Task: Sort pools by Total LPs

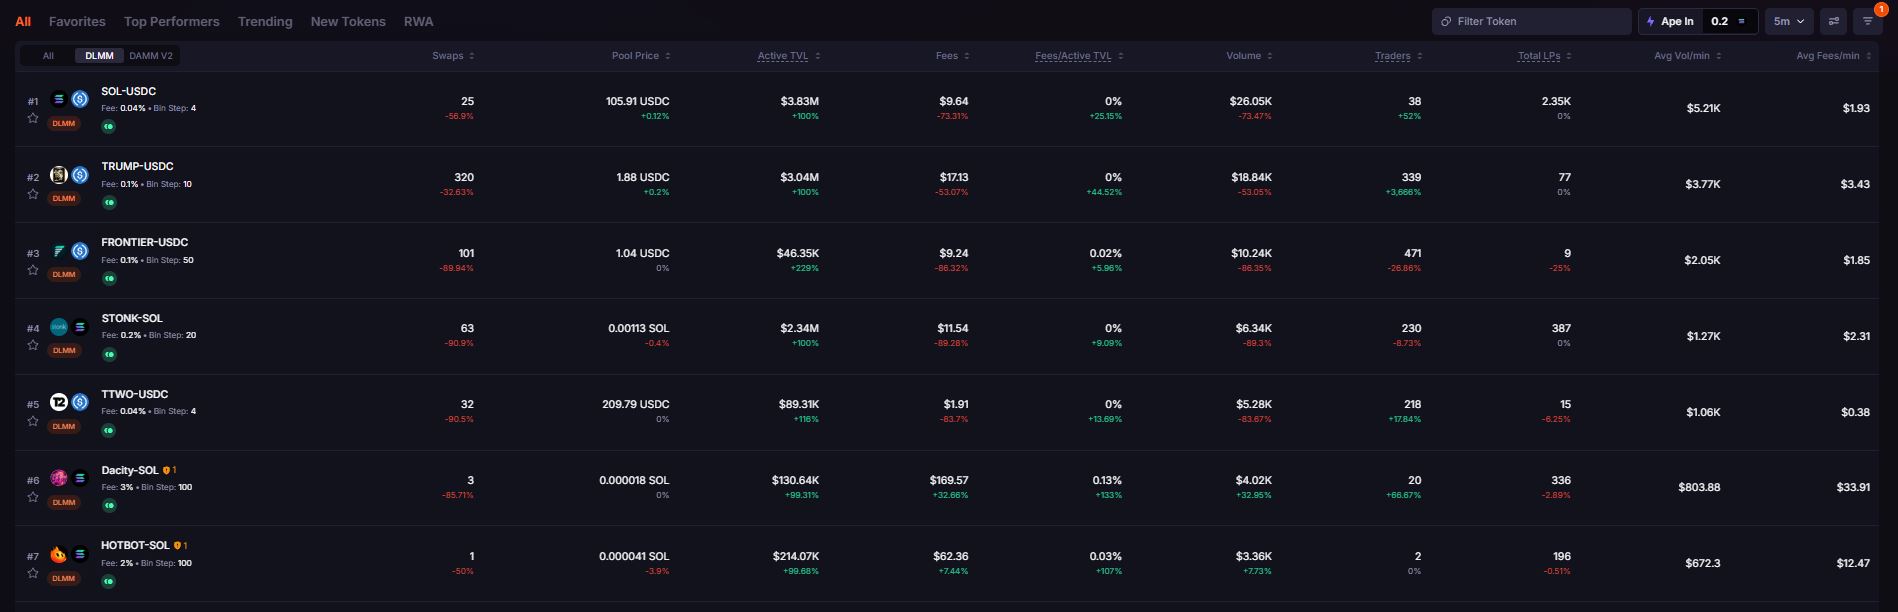Action: 1544,56
